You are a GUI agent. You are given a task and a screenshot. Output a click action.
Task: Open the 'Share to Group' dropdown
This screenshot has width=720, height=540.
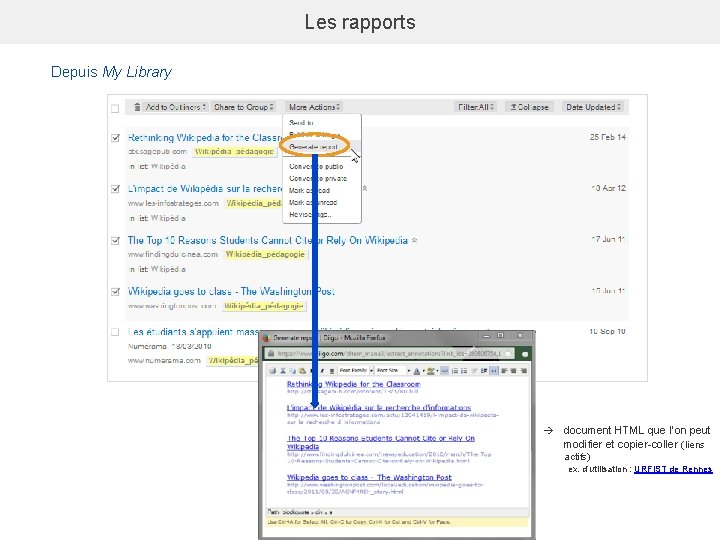[x=244, y=107]
